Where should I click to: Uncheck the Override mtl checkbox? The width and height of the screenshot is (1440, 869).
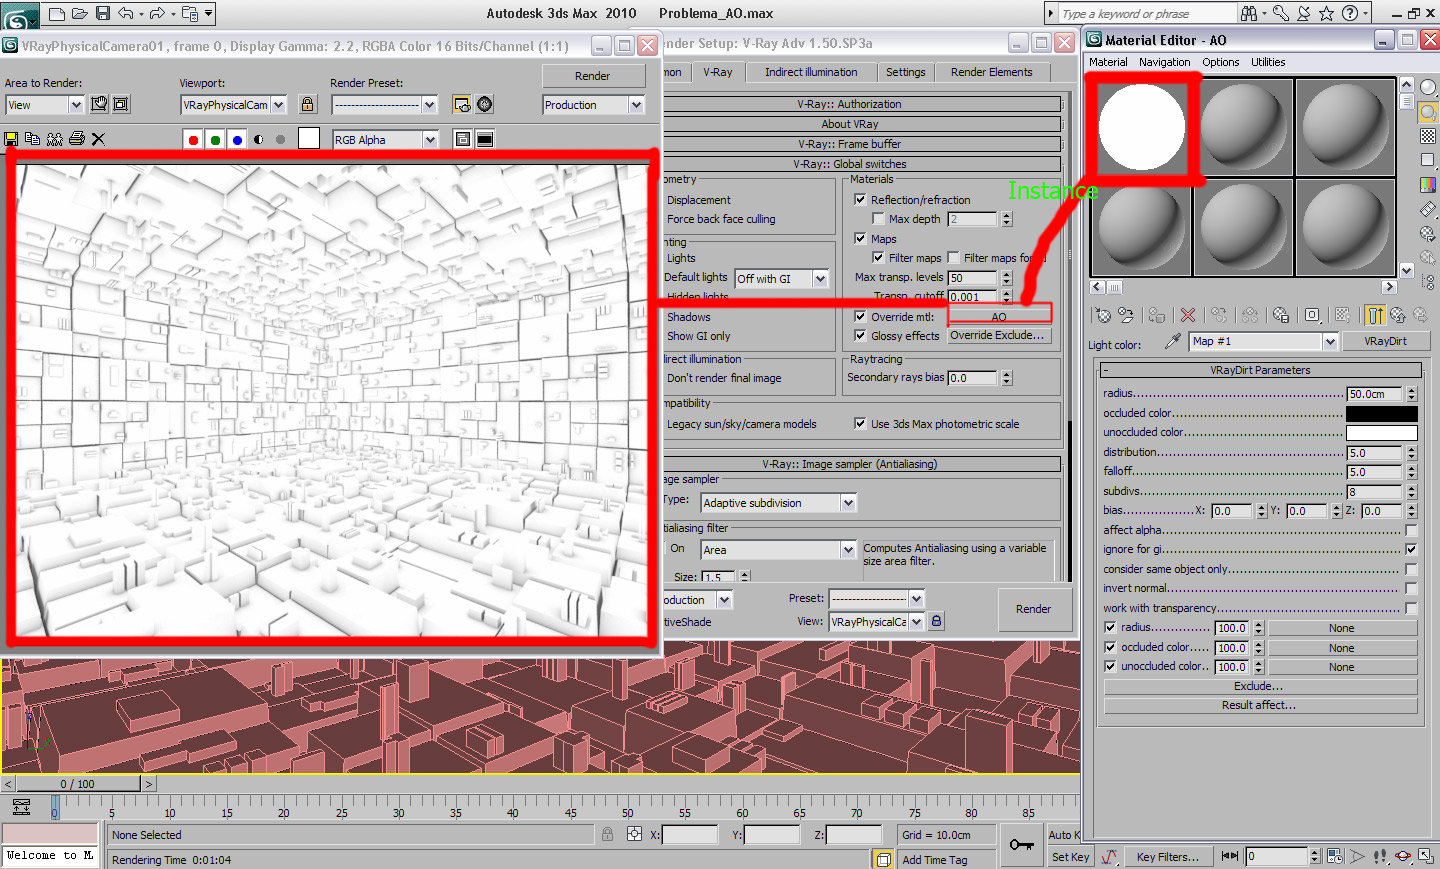click(x=860, y=317)
